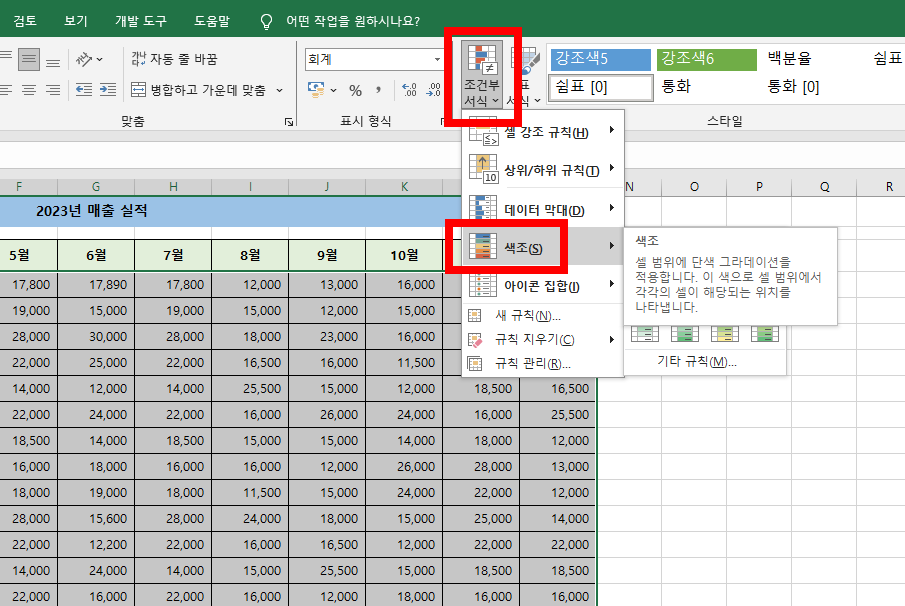Switch to the 검토 ribbon tab
Viewport: 905px width, 606px height.
pyautogui.click(x=25, y=21)
